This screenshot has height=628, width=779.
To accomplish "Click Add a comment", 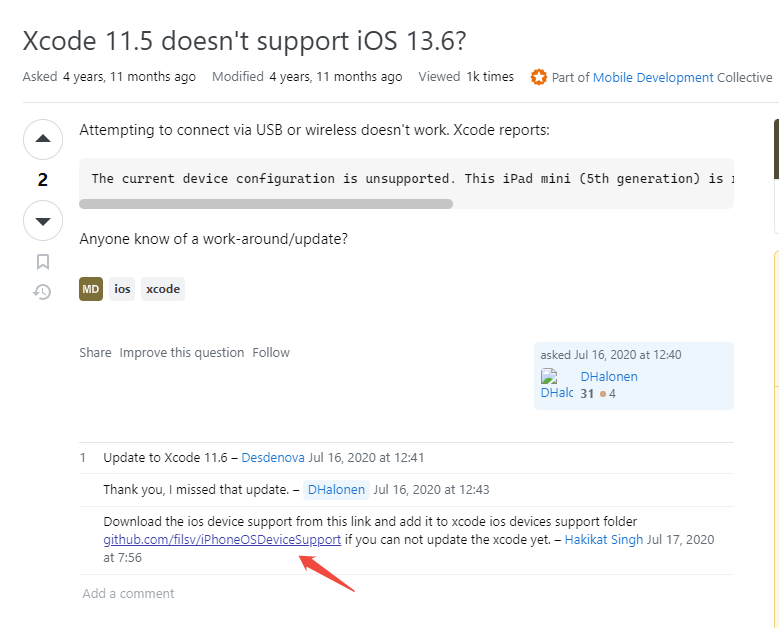I will tap(128, 594).
